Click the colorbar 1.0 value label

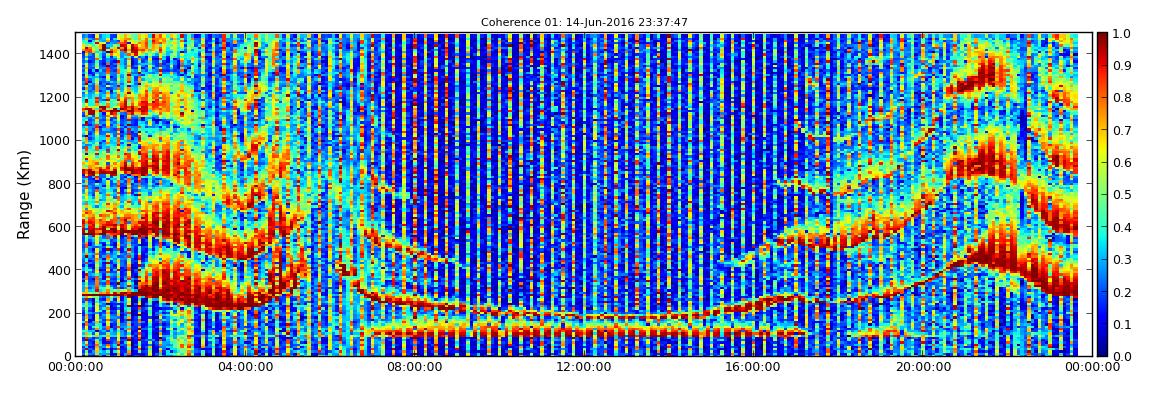click(1121, 34)
